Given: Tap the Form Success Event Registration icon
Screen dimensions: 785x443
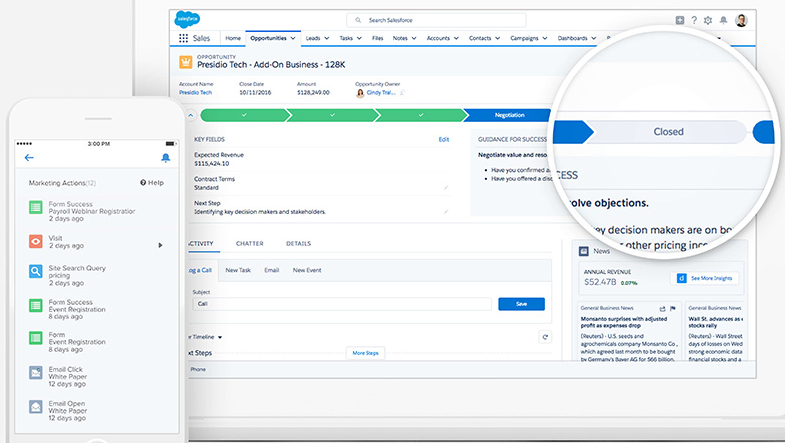Looking at the screenshot, I should pyautogui.click(x=36, y=305).
